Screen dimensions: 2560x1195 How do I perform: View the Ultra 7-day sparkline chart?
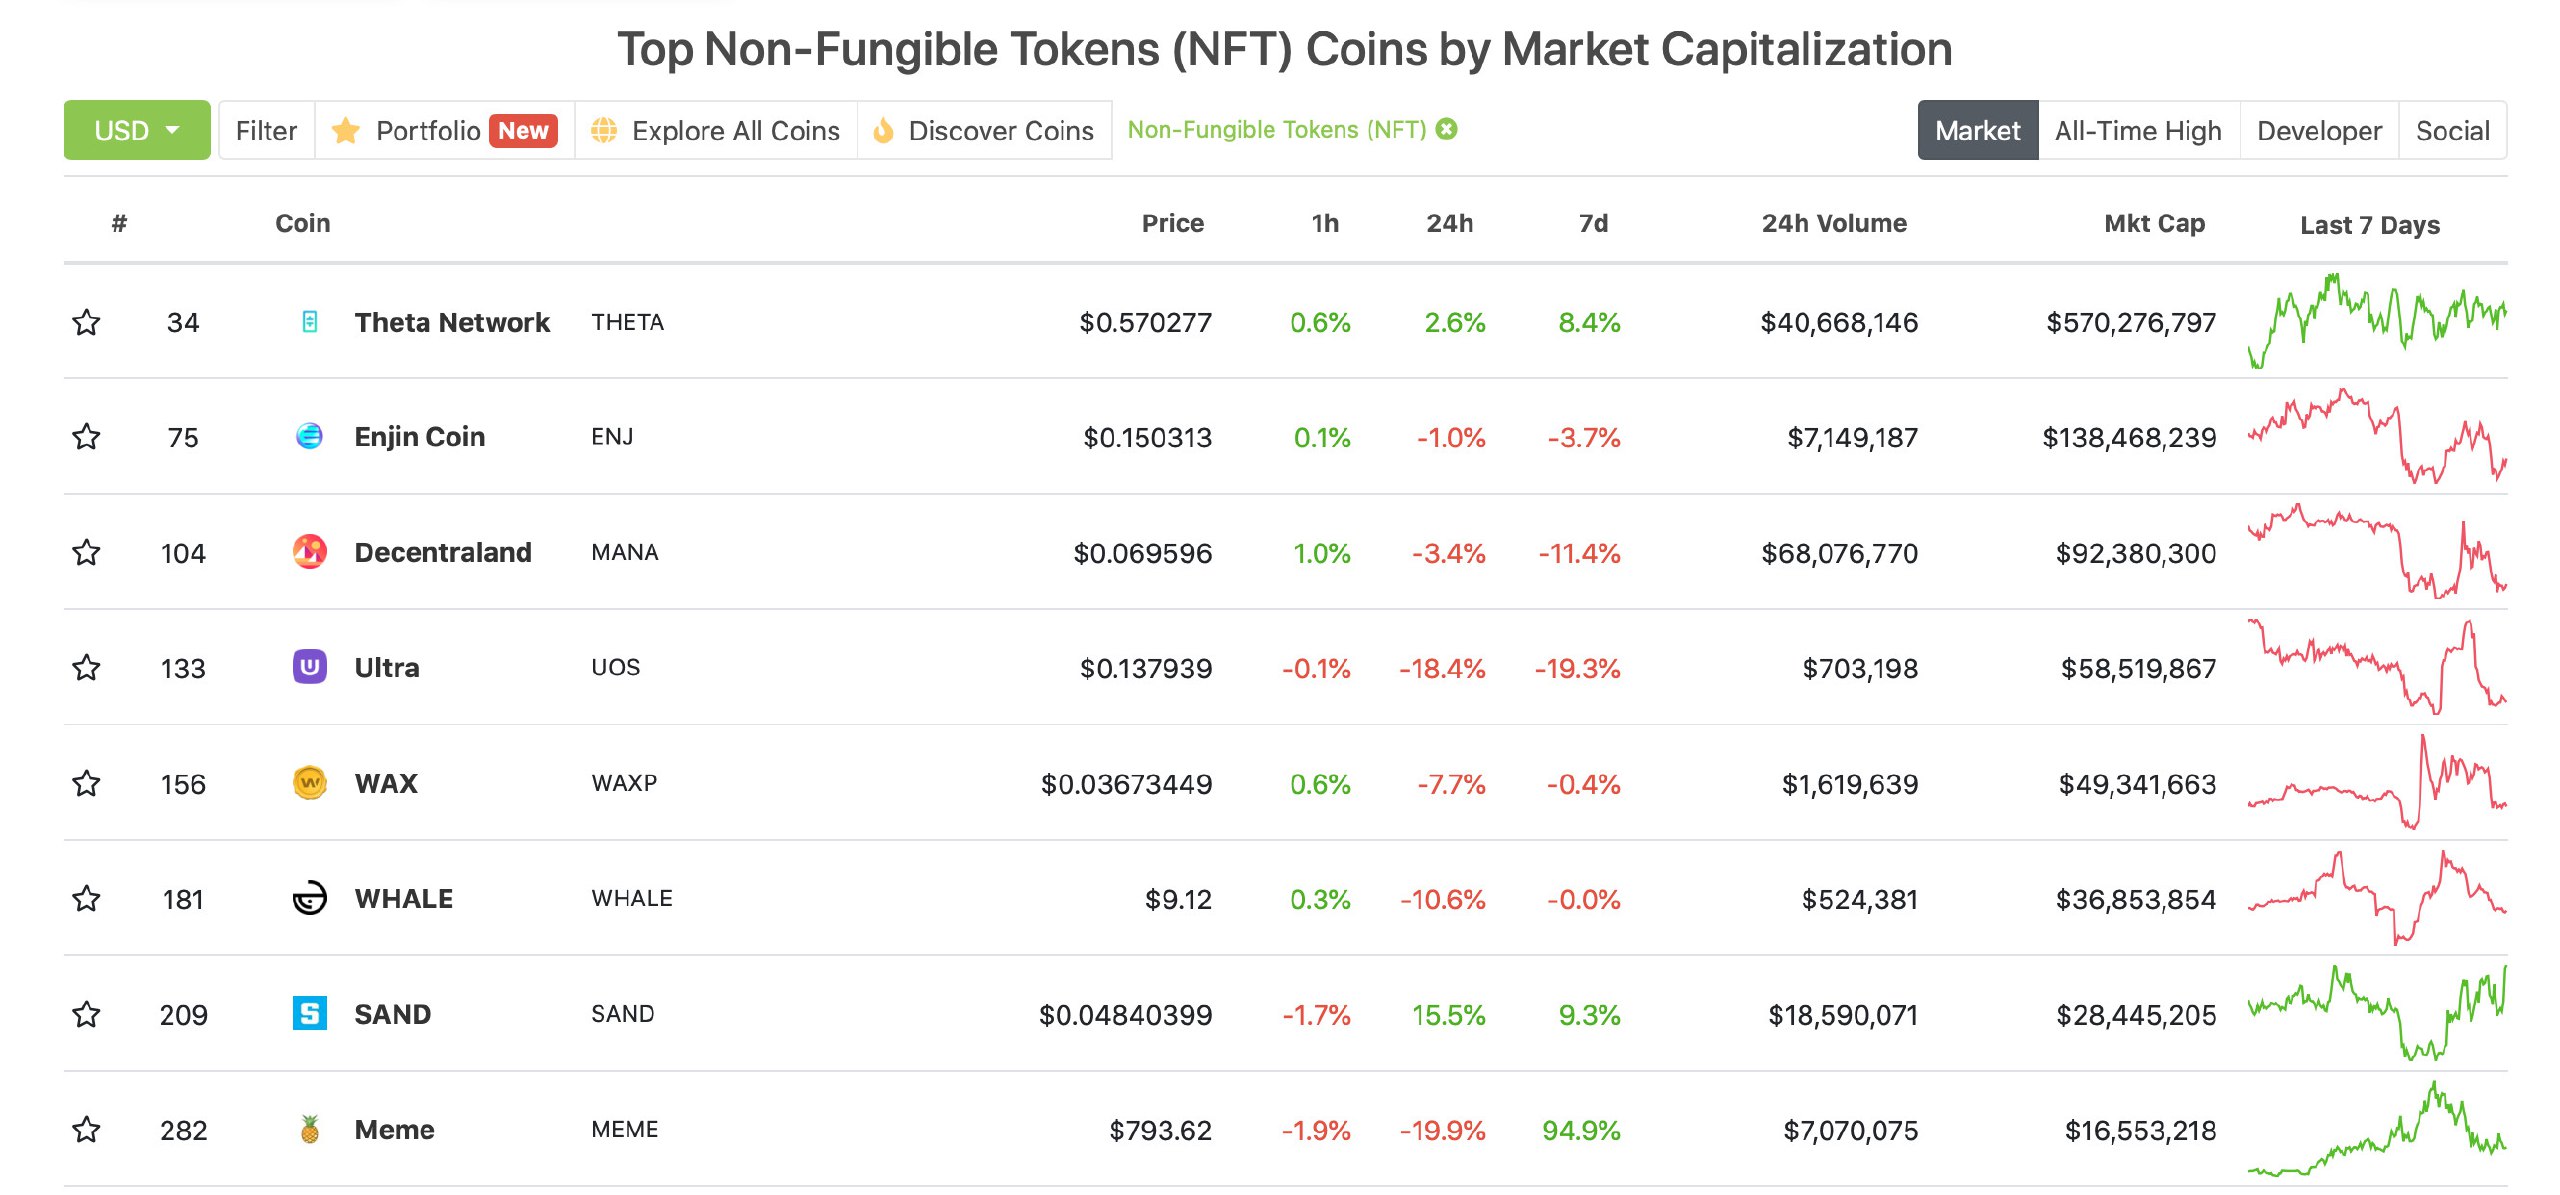[x=2376, y=667]
